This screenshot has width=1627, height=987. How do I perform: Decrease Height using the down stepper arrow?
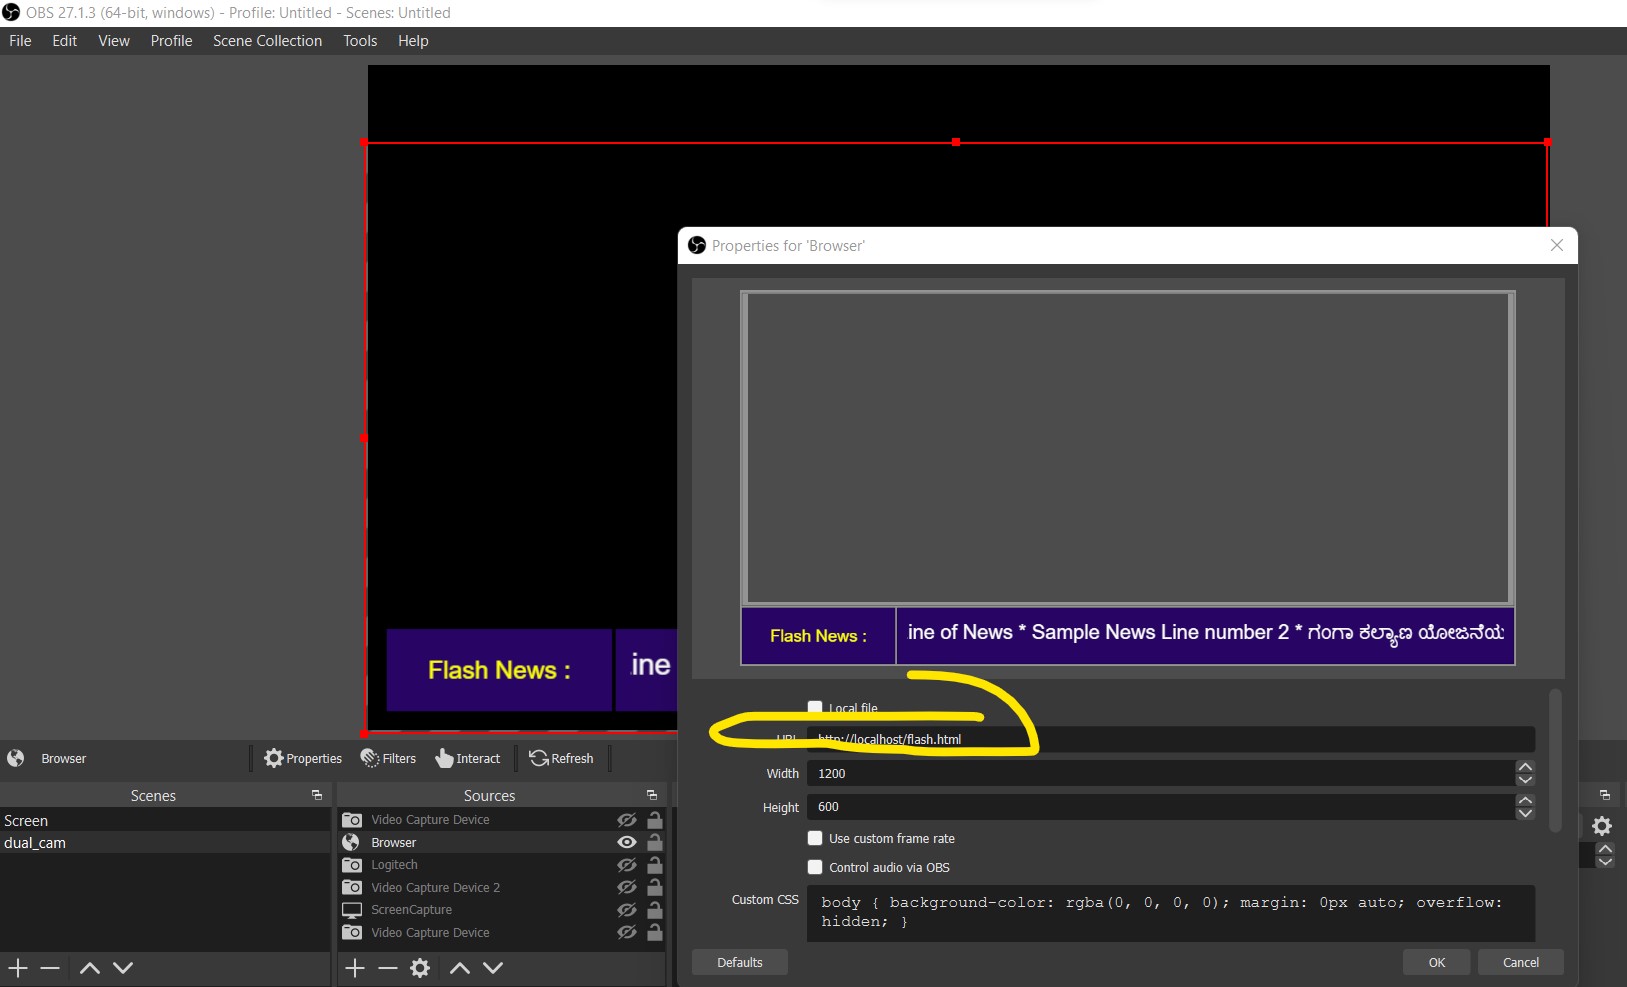pyautogui.click(x=1526, y=813)
